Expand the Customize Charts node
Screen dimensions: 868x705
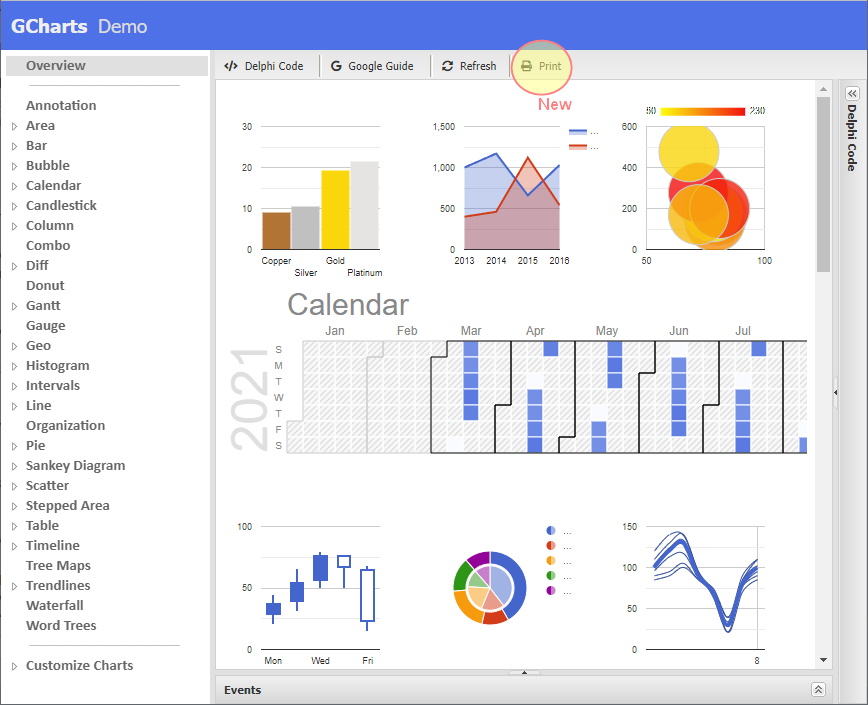point(14,666)
